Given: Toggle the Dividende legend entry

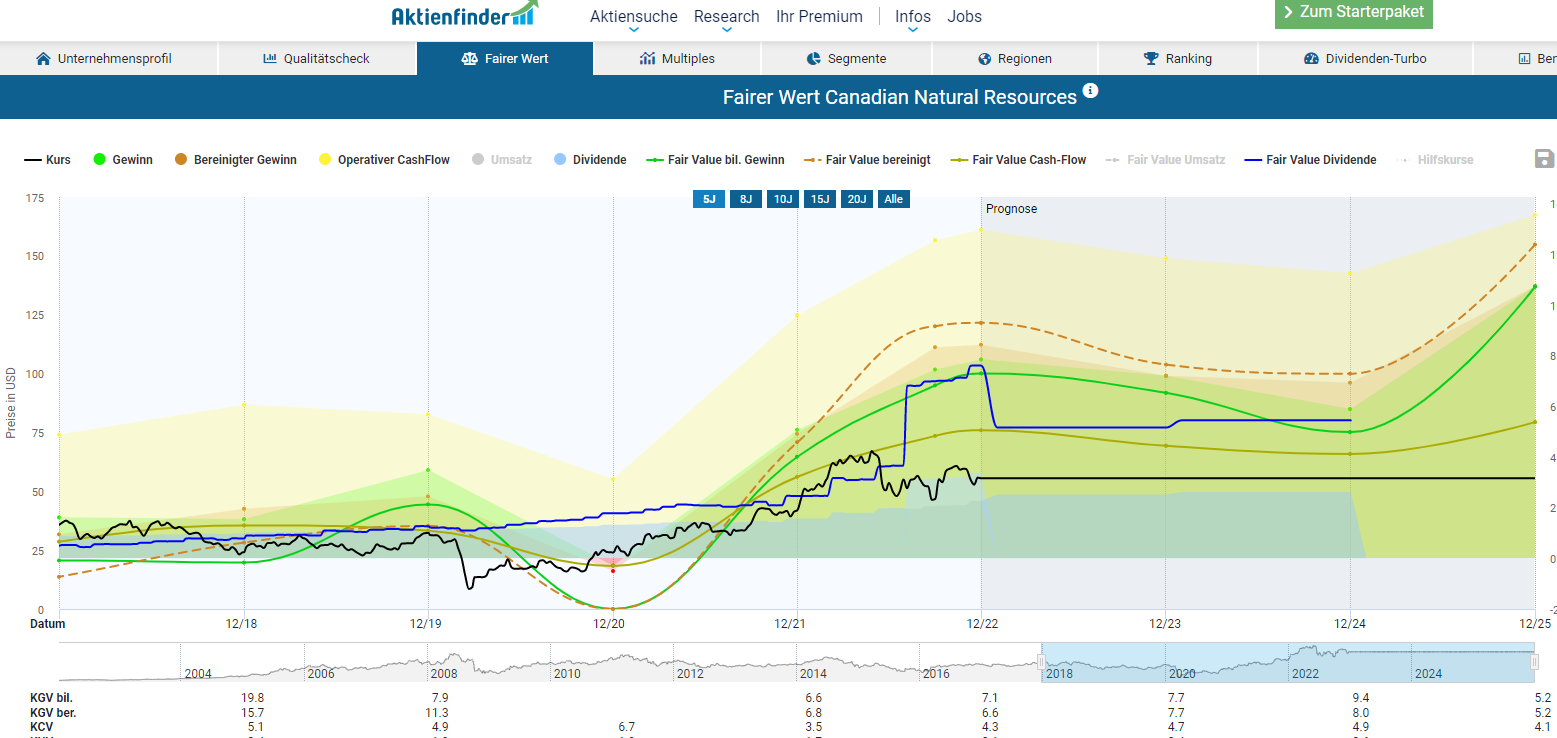Looking at the screenshot, I should (590, 160).
